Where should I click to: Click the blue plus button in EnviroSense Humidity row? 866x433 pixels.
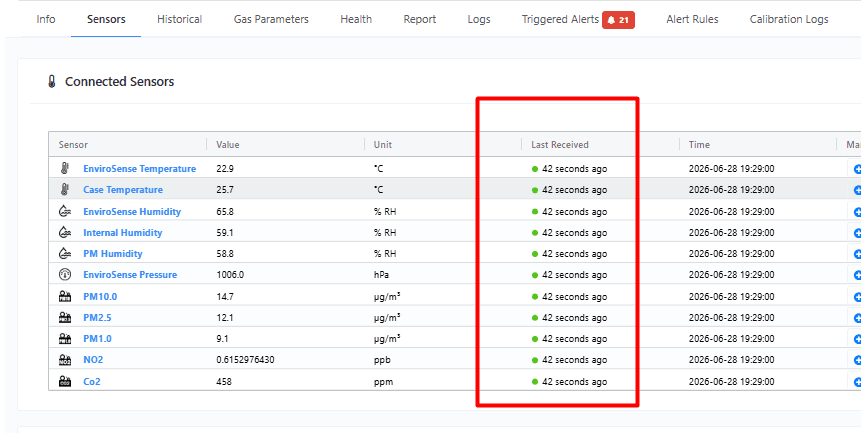pos(856,211)
